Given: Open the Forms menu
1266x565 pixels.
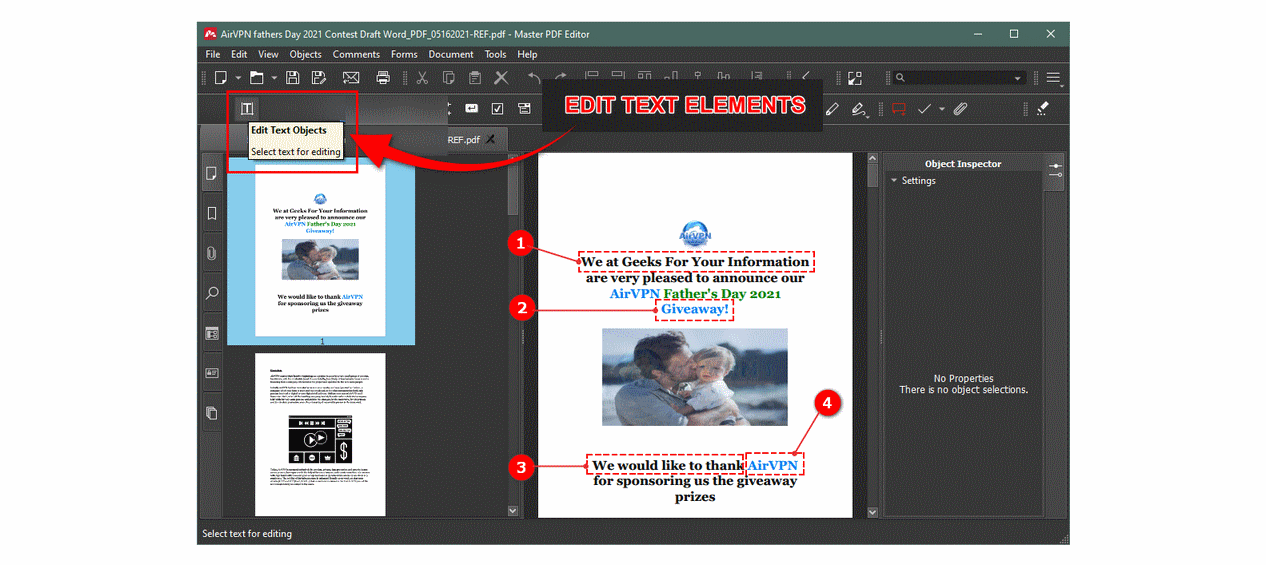Looking at the screenshot, I should 404,54.
